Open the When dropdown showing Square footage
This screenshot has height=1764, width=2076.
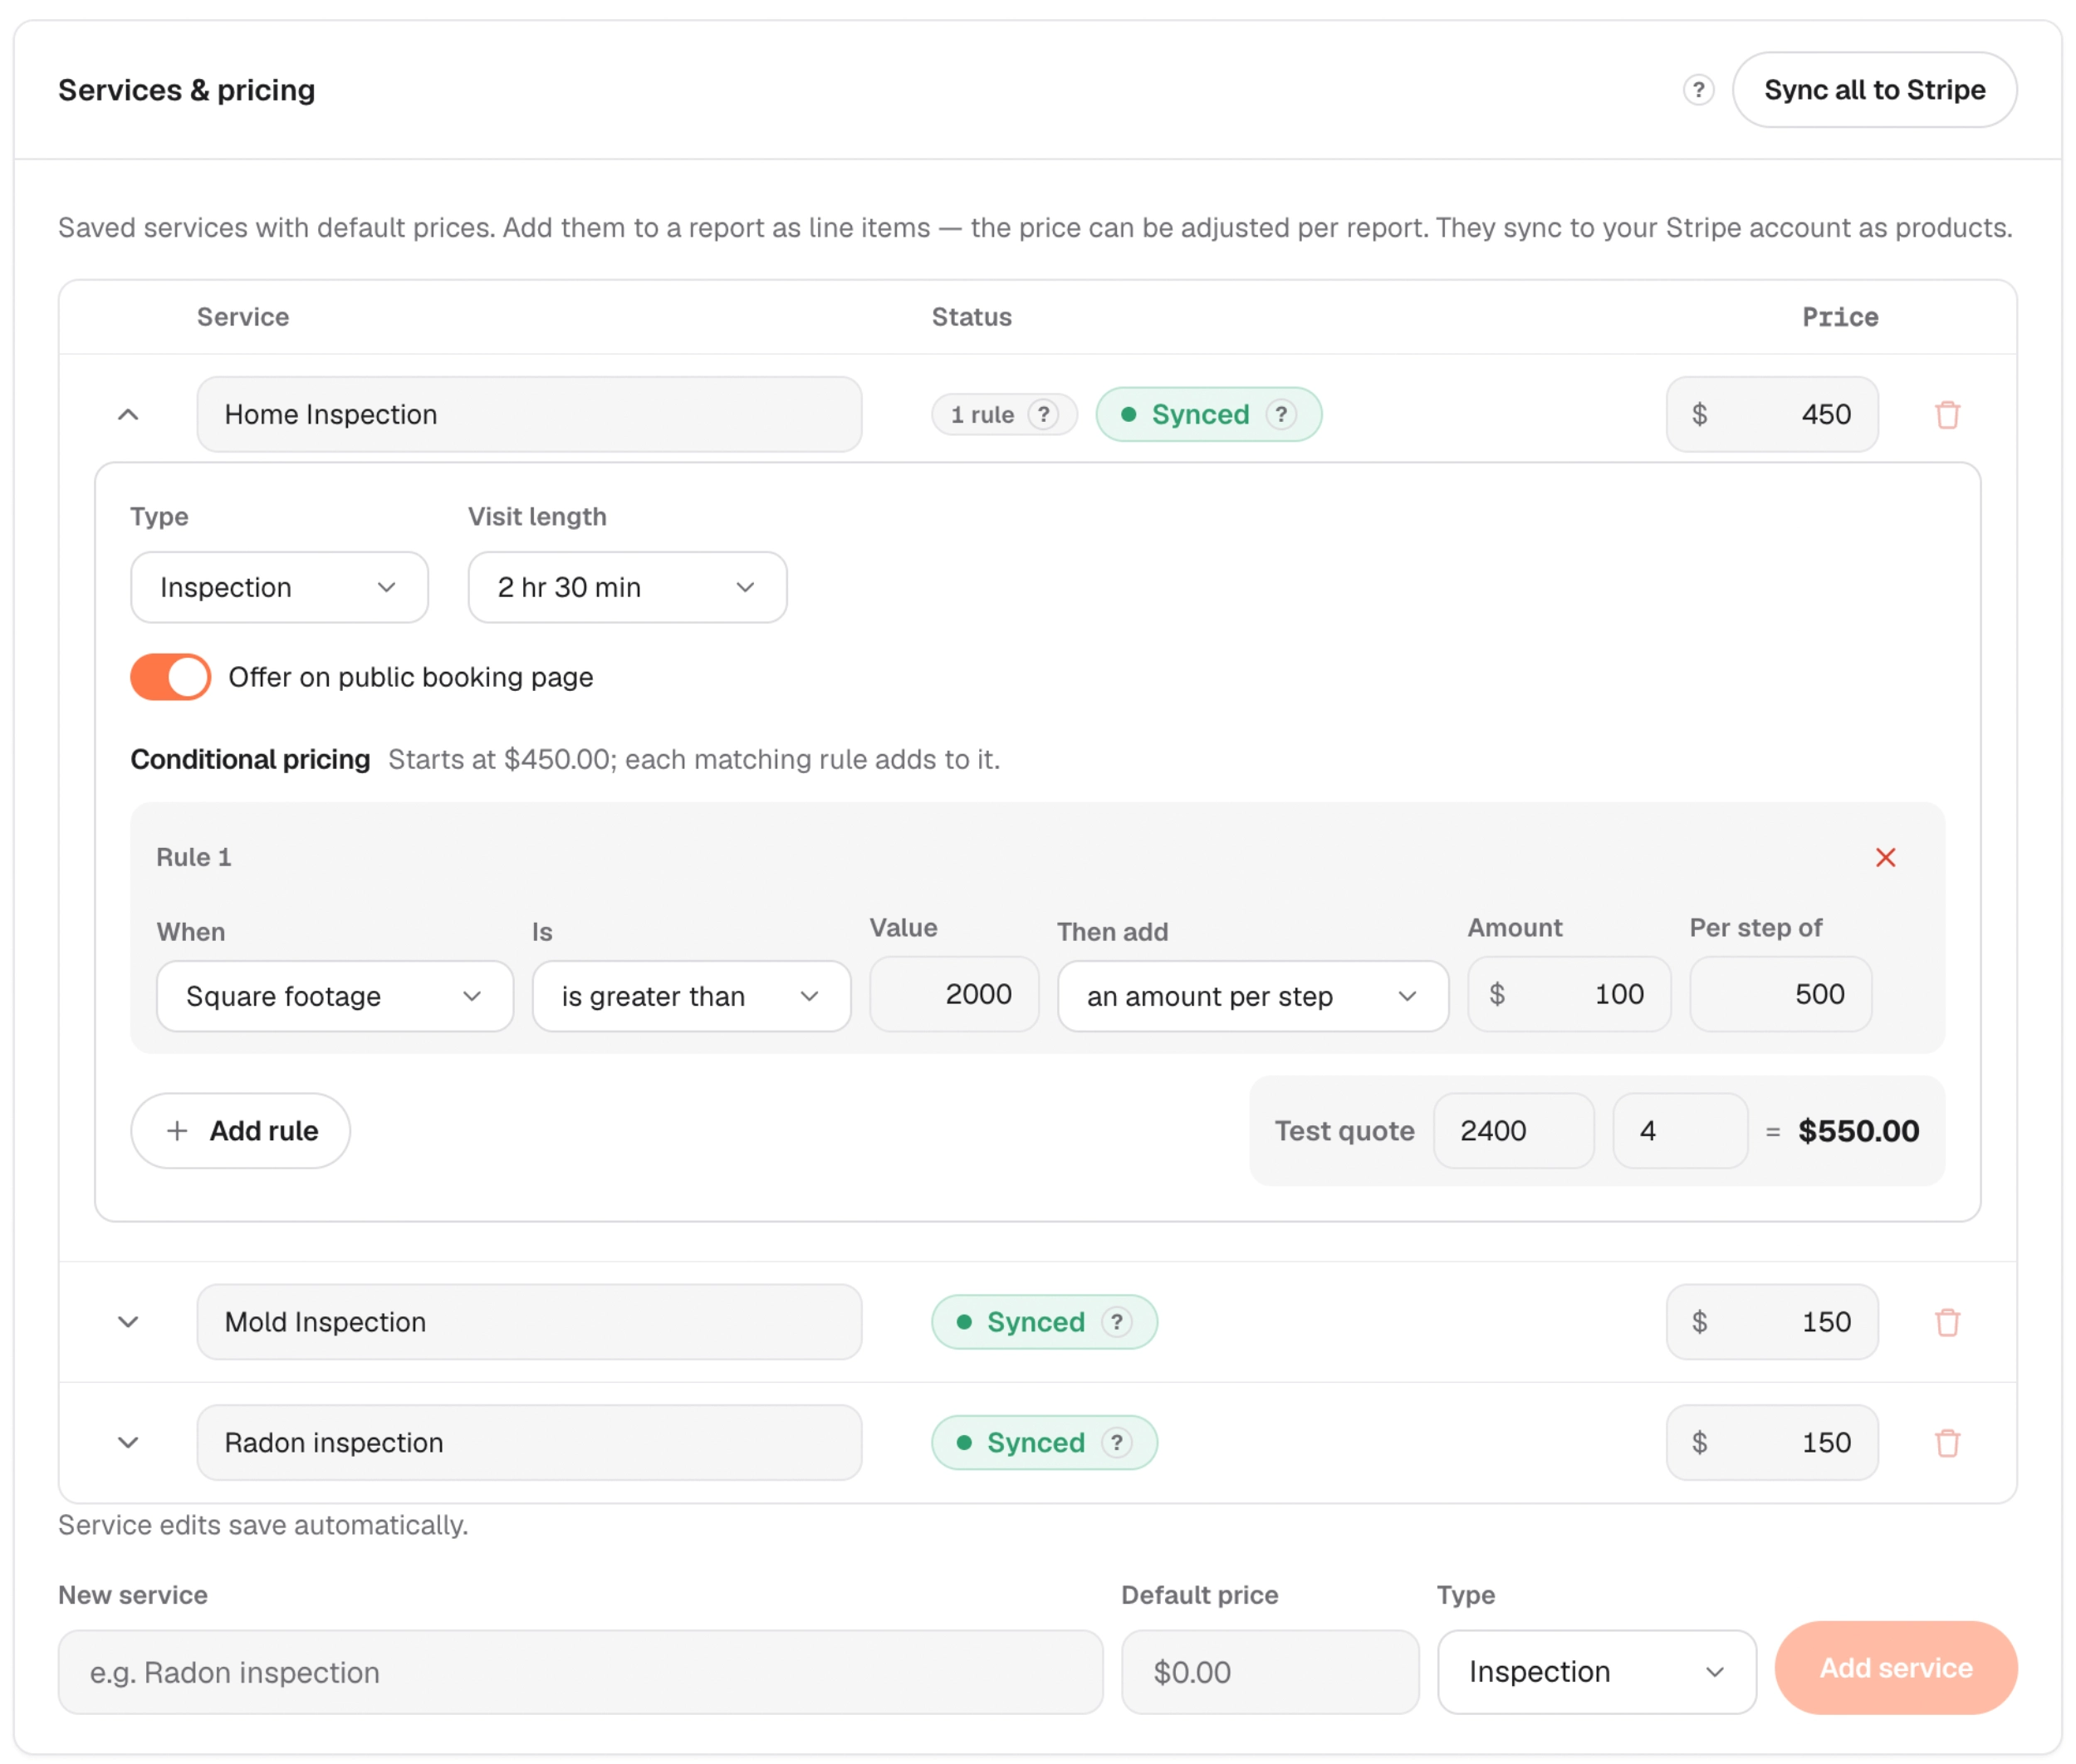pyautogui.click(x=335, y=996)
